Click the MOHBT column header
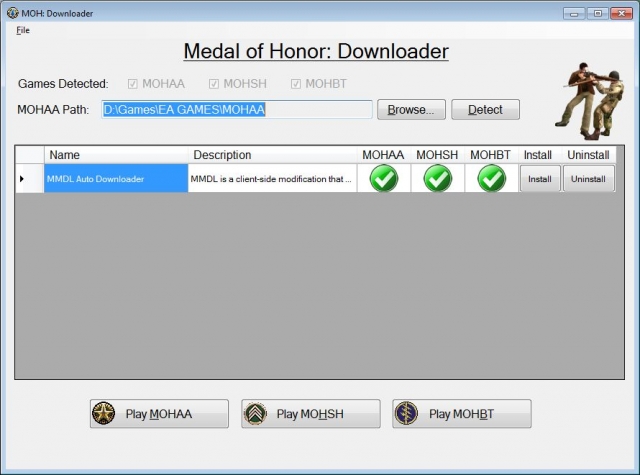640x475 pixels. [491, 155]
